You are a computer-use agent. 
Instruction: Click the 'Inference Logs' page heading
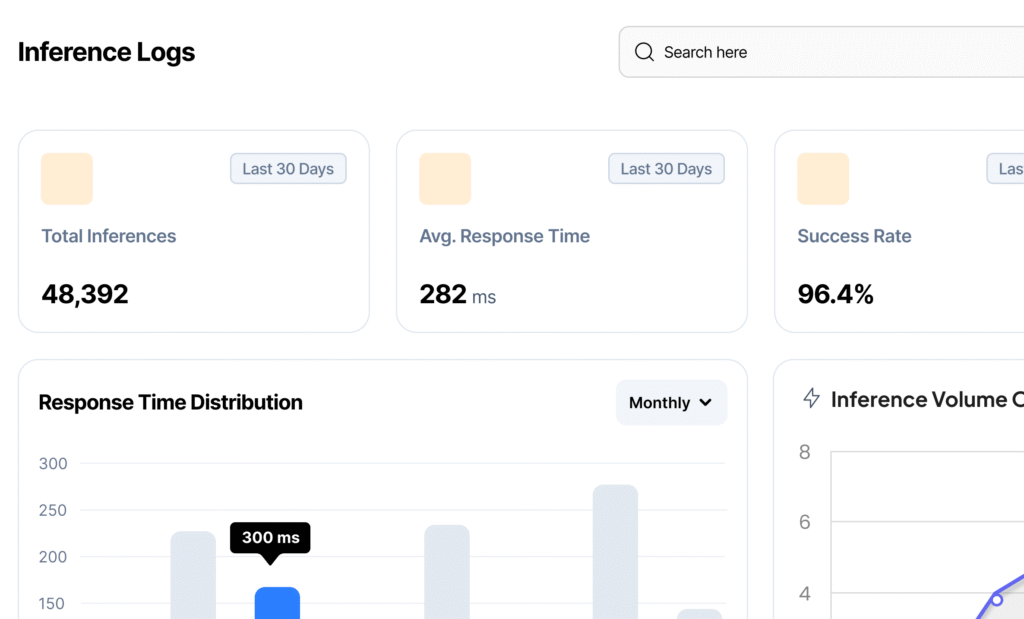point(106,52)
